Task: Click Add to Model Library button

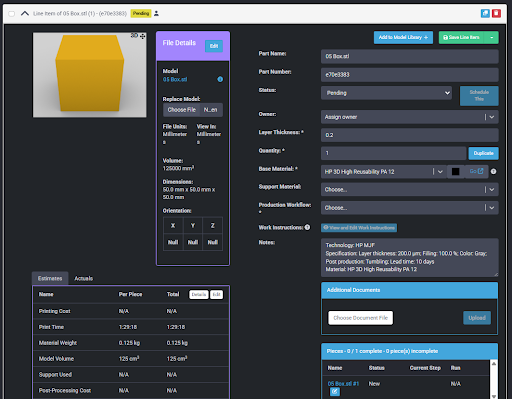Action: [x=403, y=37]
